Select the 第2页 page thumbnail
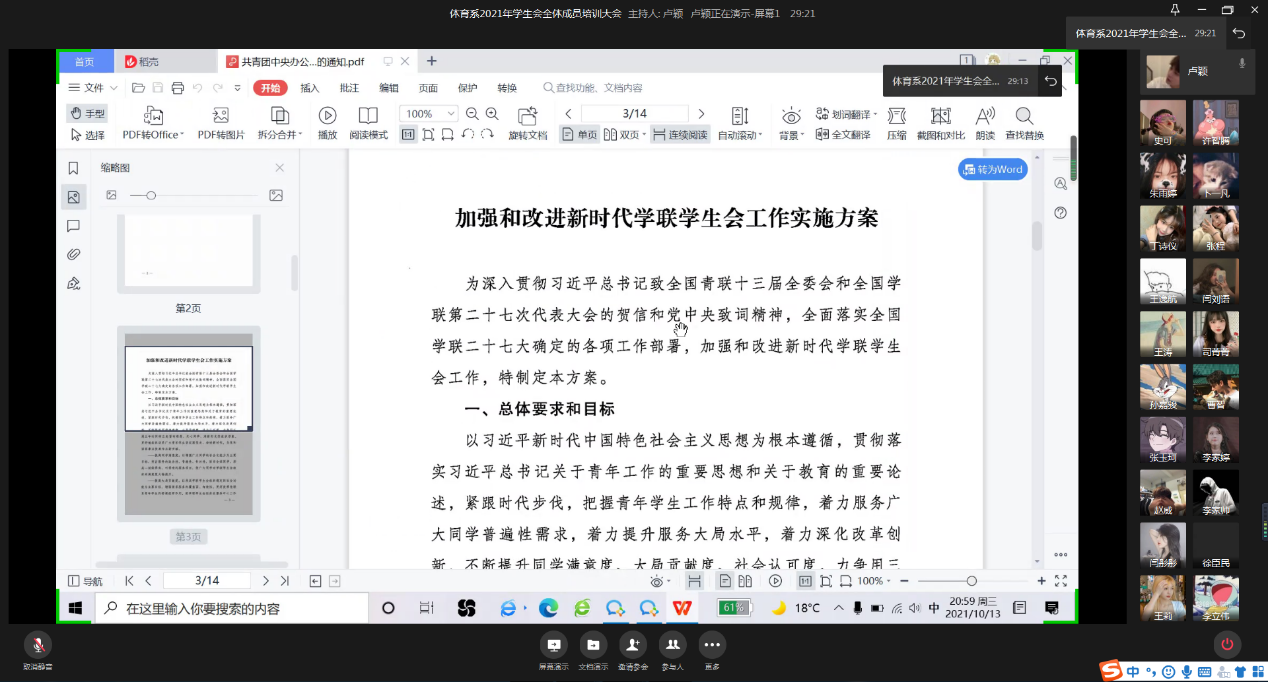This screenshot has height=682, width=1268. [188, 250]
